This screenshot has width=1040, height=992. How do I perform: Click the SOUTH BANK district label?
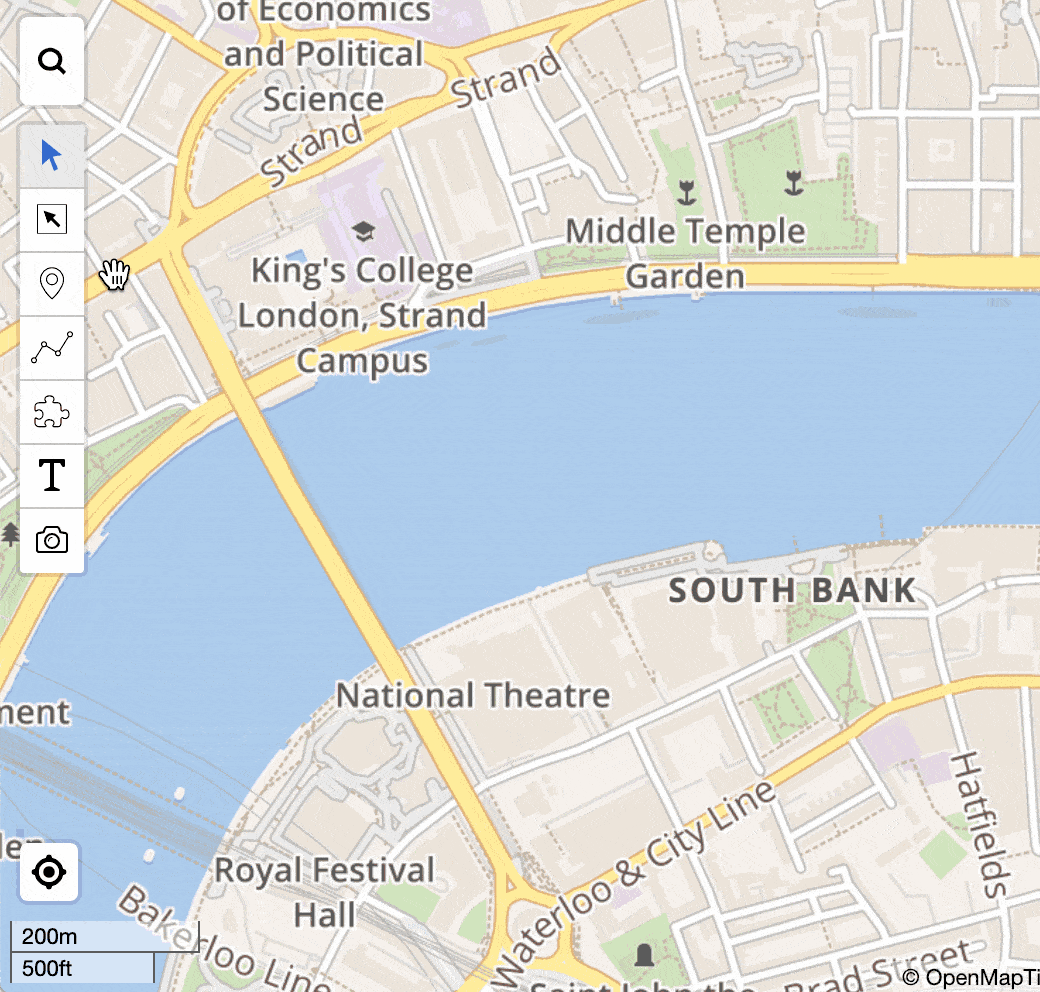click(792, 590)
